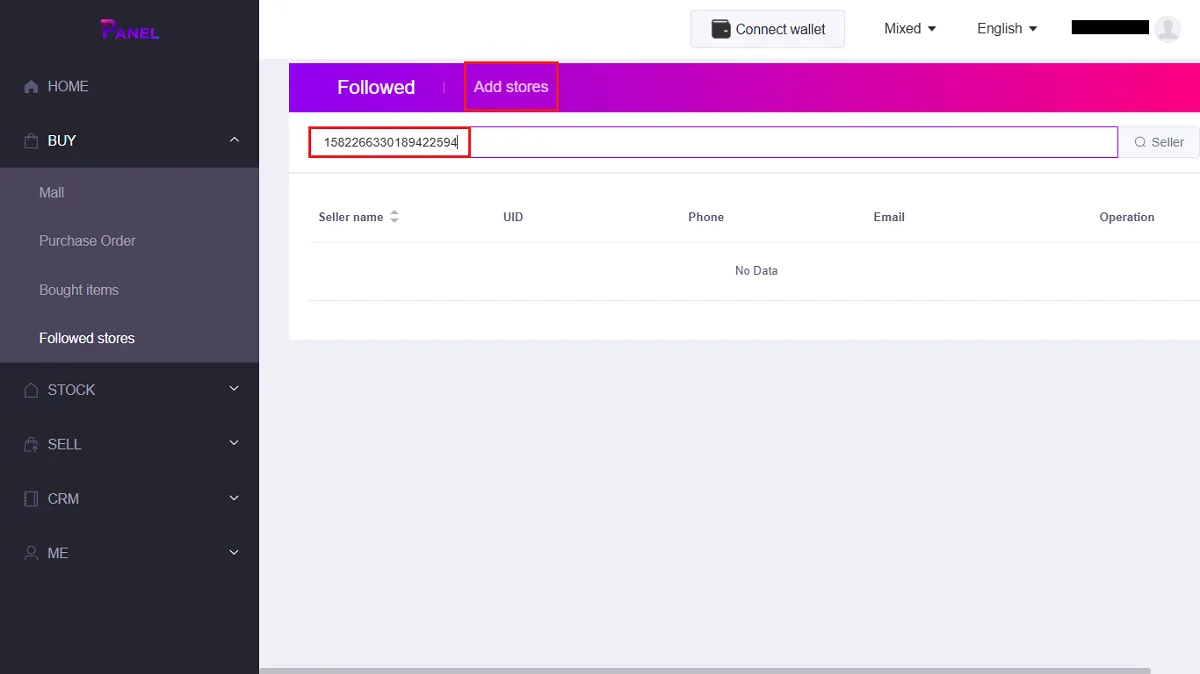Click the box icon next to STOCK
This screenshot has width=1200, height=674.
[x=31, y=389]
